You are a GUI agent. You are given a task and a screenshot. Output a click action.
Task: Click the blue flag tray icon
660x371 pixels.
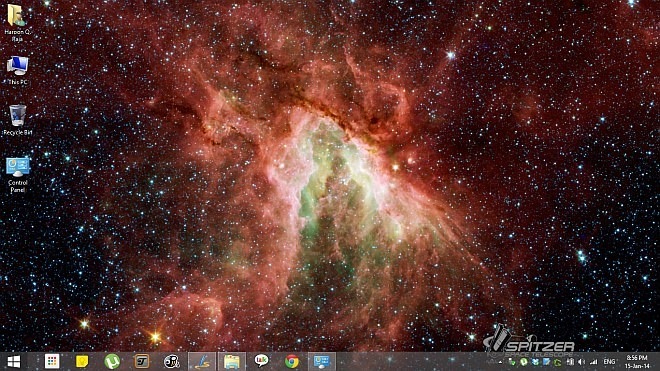pyautogui.click(x=546, y=362)
